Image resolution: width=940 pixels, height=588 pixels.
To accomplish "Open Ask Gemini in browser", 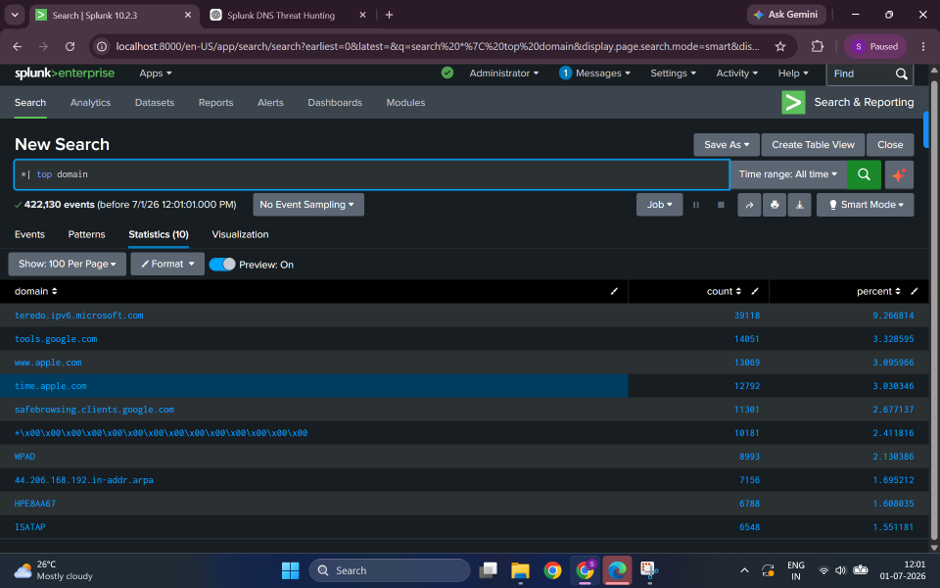I will pyautogui.click(x=786, y=14).
